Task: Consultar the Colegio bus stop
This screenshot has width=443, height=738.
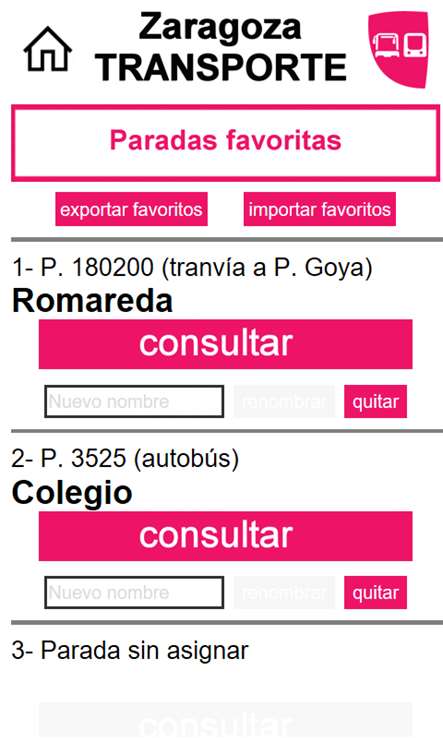Action: click(226, 536)
